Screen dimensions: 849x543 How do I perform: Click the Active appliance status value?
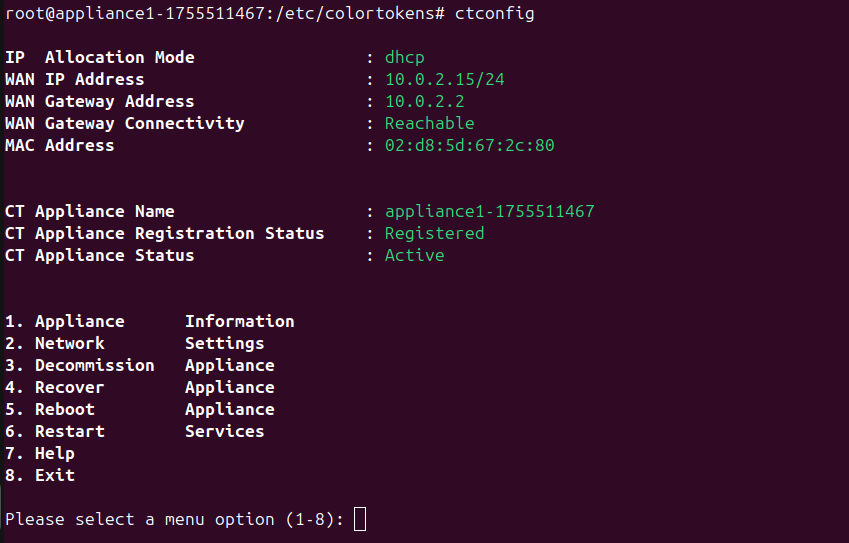pos(414,255)
